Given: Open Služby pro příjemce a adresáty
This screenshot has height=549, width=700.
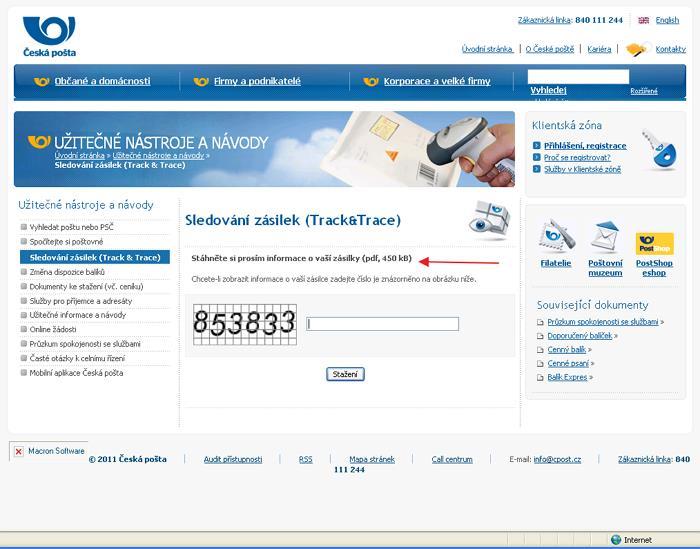Looking at the screenshot, I should click(81, 301).
